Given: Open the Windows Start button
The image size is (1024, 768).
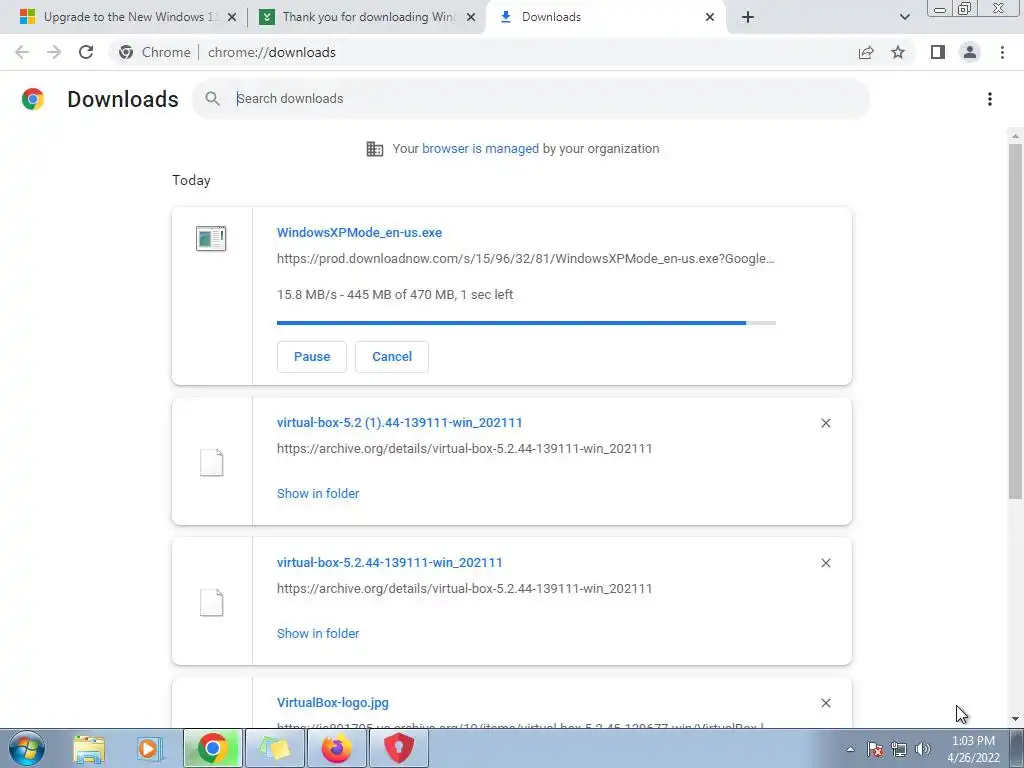Looking at the screenshot, I should click(27, 748).
